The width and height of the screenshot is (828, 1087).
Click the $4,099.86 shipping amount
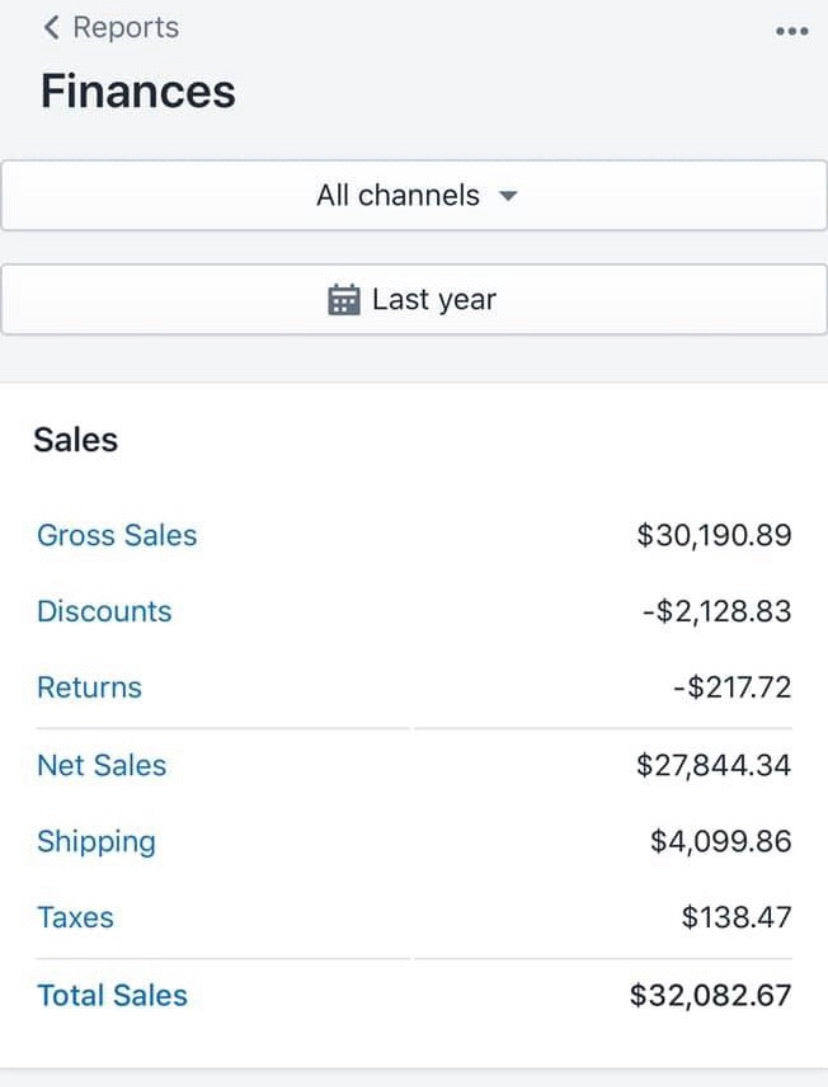tap(720, 841)
